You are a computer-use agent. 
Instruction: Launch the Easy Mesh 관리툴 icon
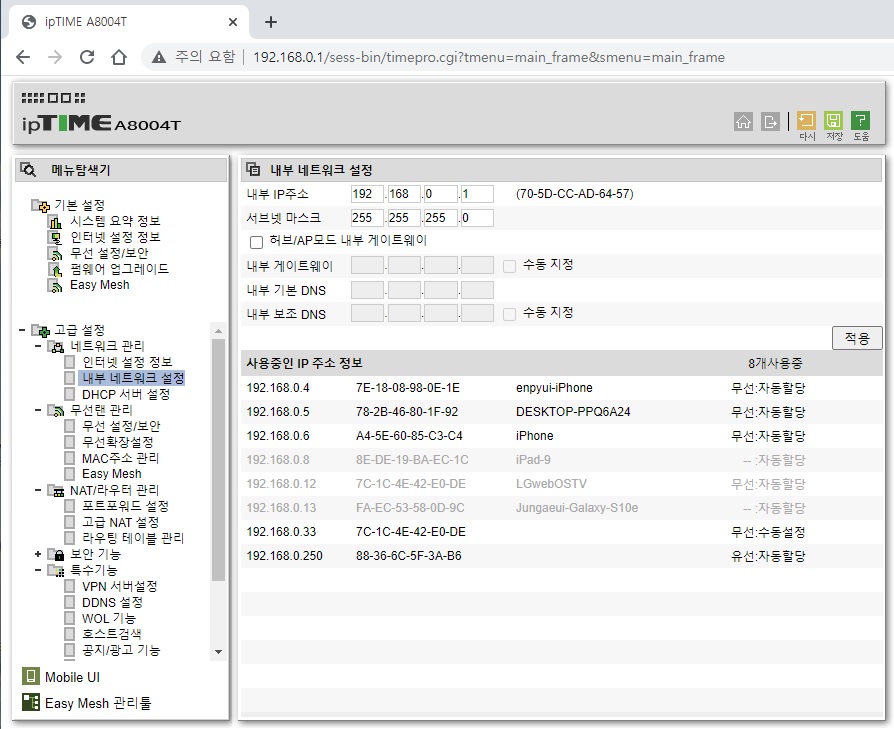(30, 702)
